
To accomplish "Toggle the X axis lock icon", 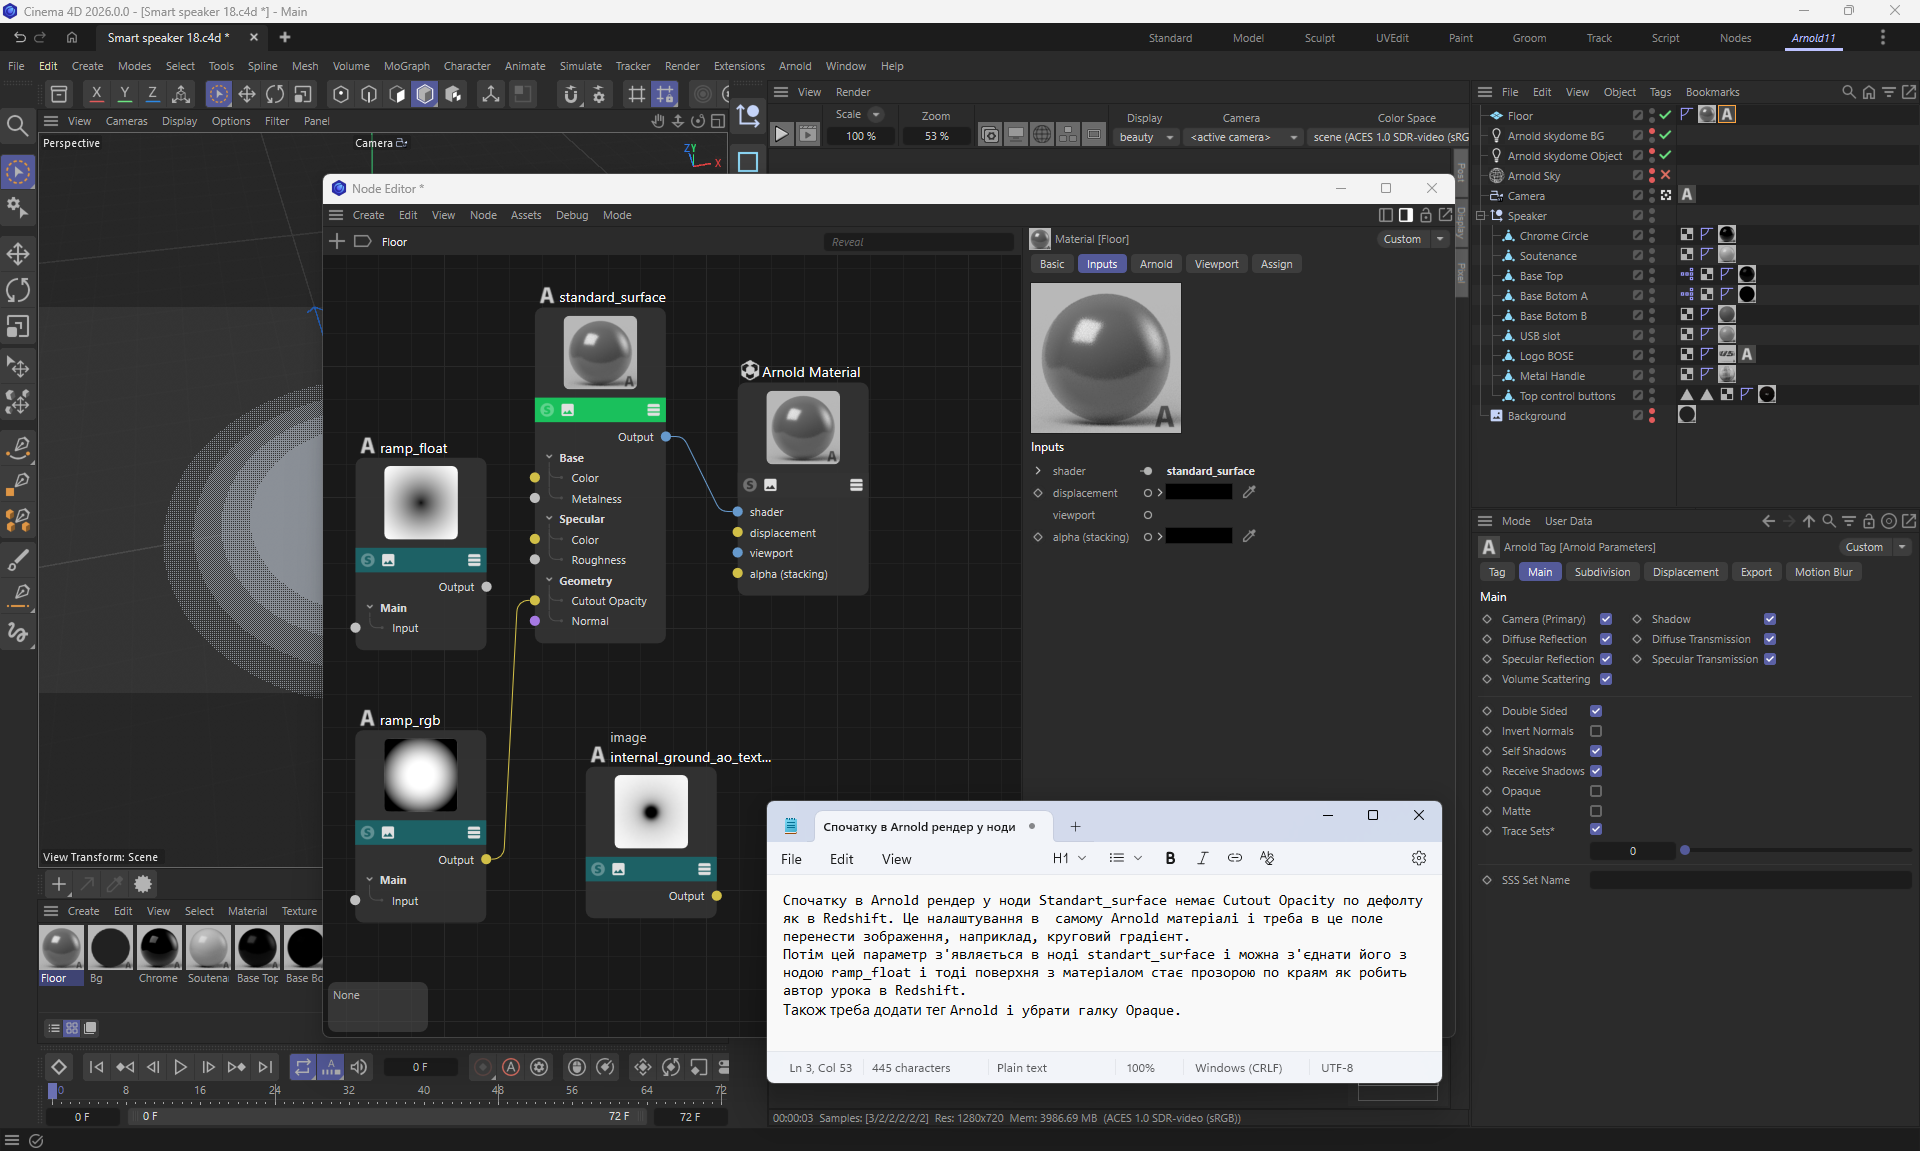I will 96,93.
